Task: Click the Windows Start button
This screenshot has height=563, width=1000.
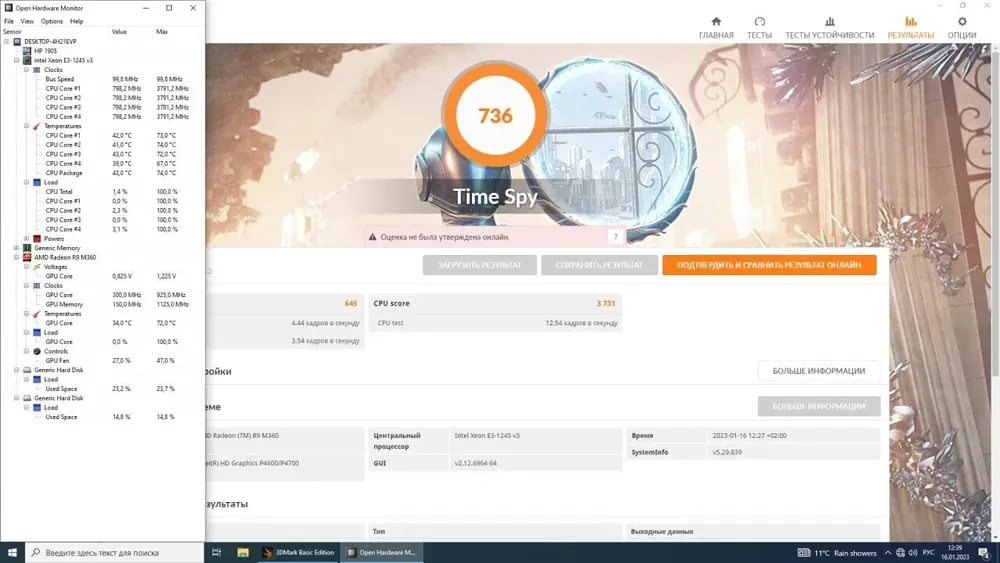Action: [12, 552]
